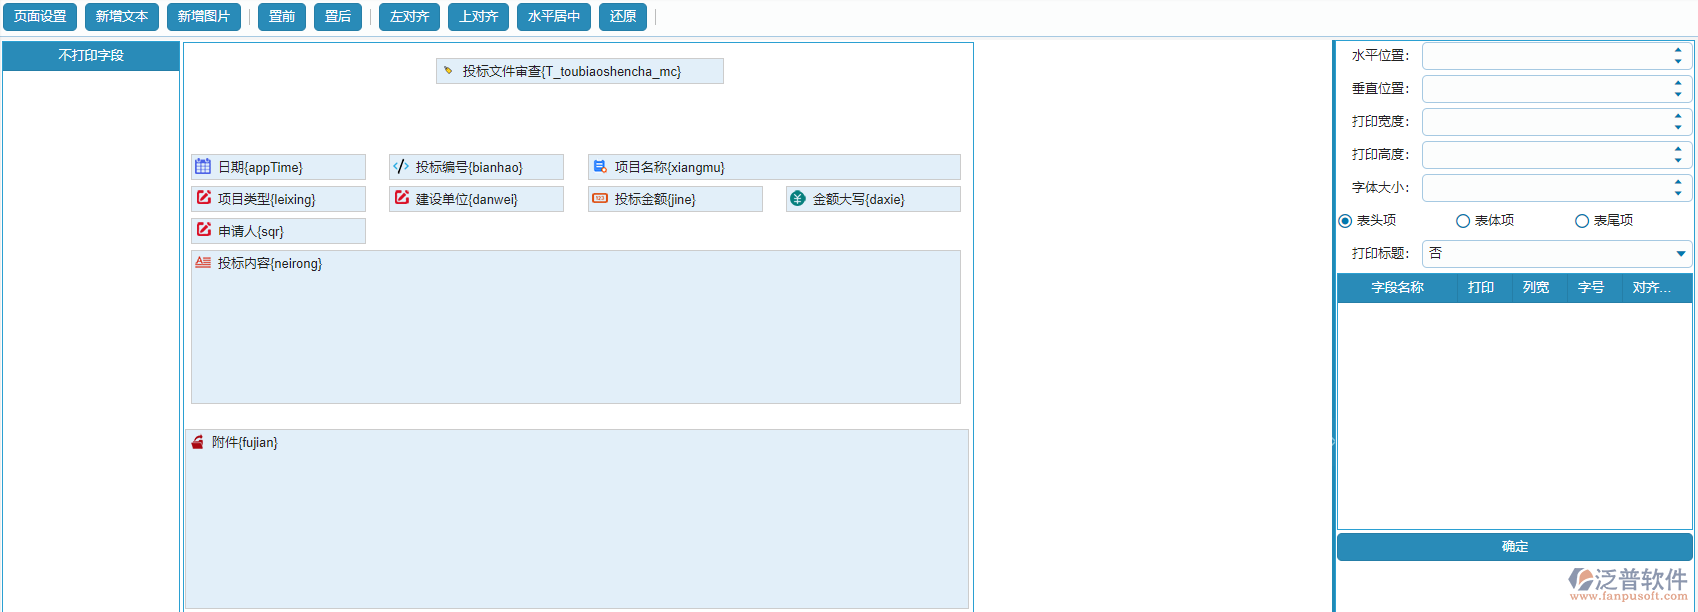Viewport: 1698px width, 612px height.
Task: Click the edit icon beside 项目类型{leixing}
Action: pyautogui.click(x=204, y=198)
